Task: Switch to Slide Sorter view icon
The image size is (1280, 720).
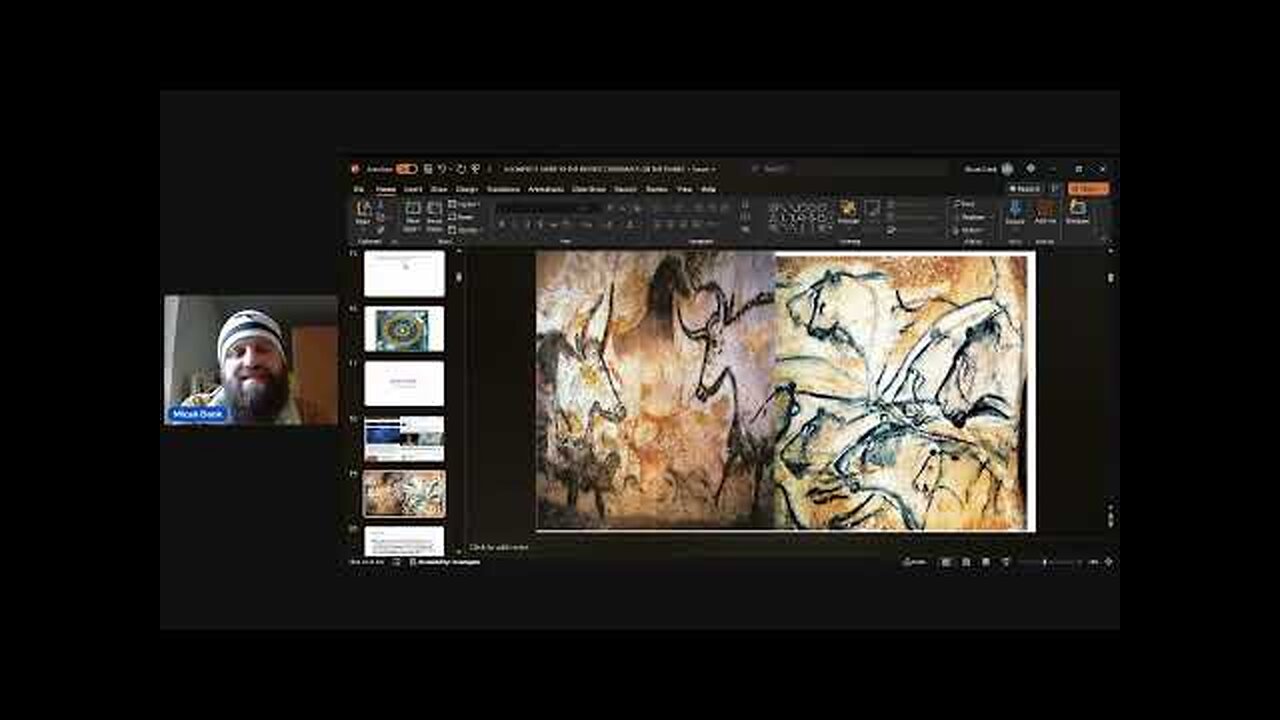Action: (966, 562)
